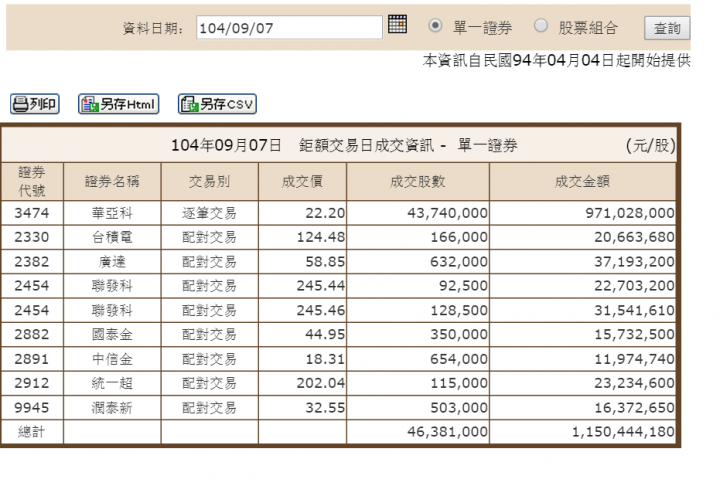Click the price 44.95 cell

pyautogui.click(x=302, y=334)
